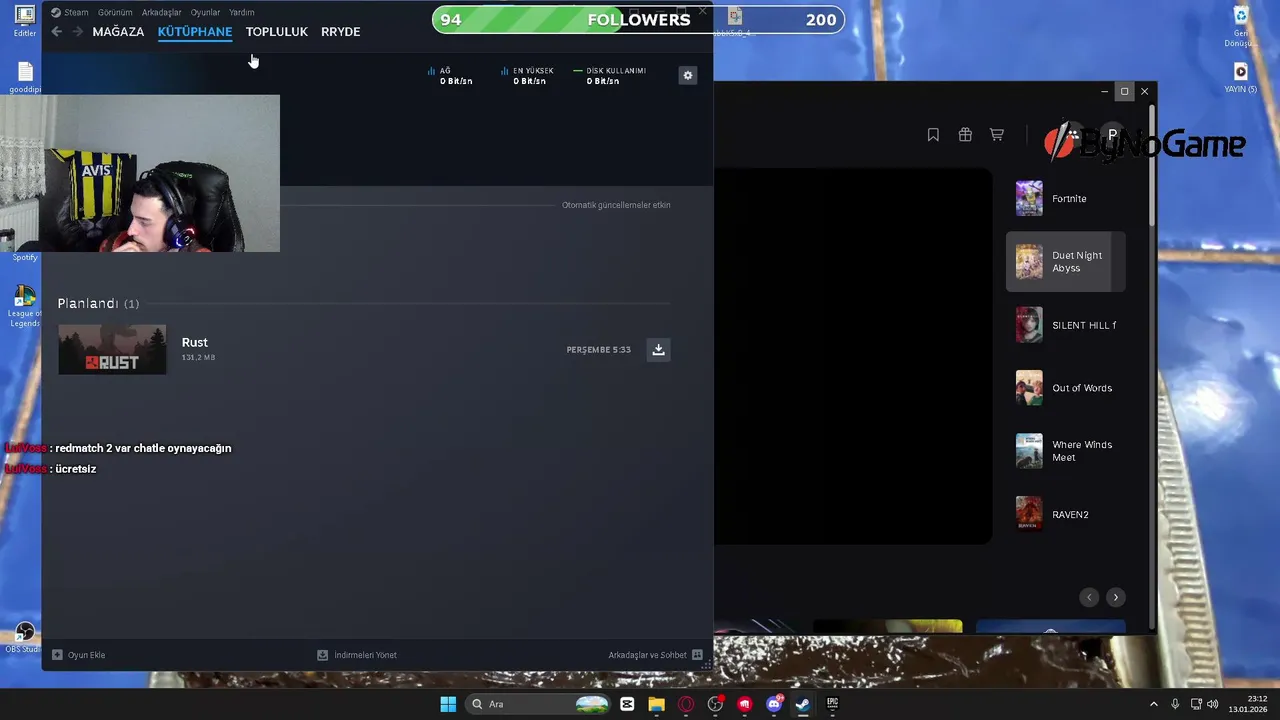Click the Steam icon in the taskbar

pos(802,704)
